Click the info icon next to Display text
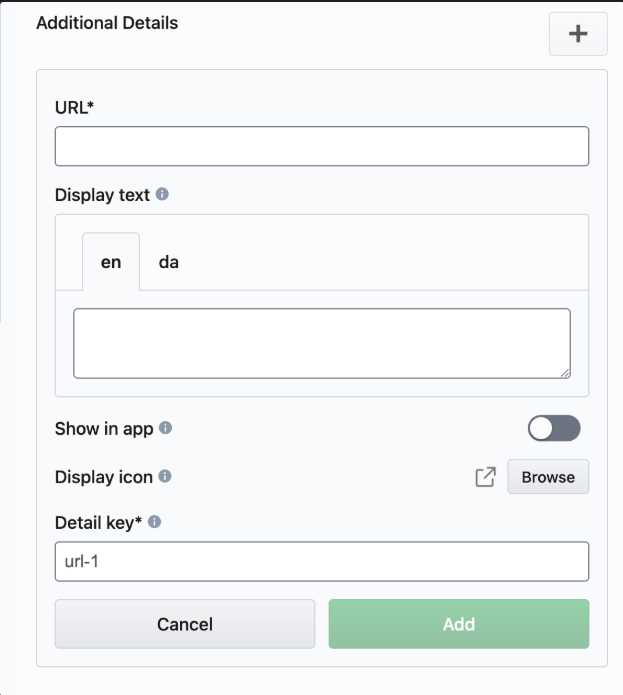The height and width of the screenshot is (695, 623). click(x=162, y=194)
